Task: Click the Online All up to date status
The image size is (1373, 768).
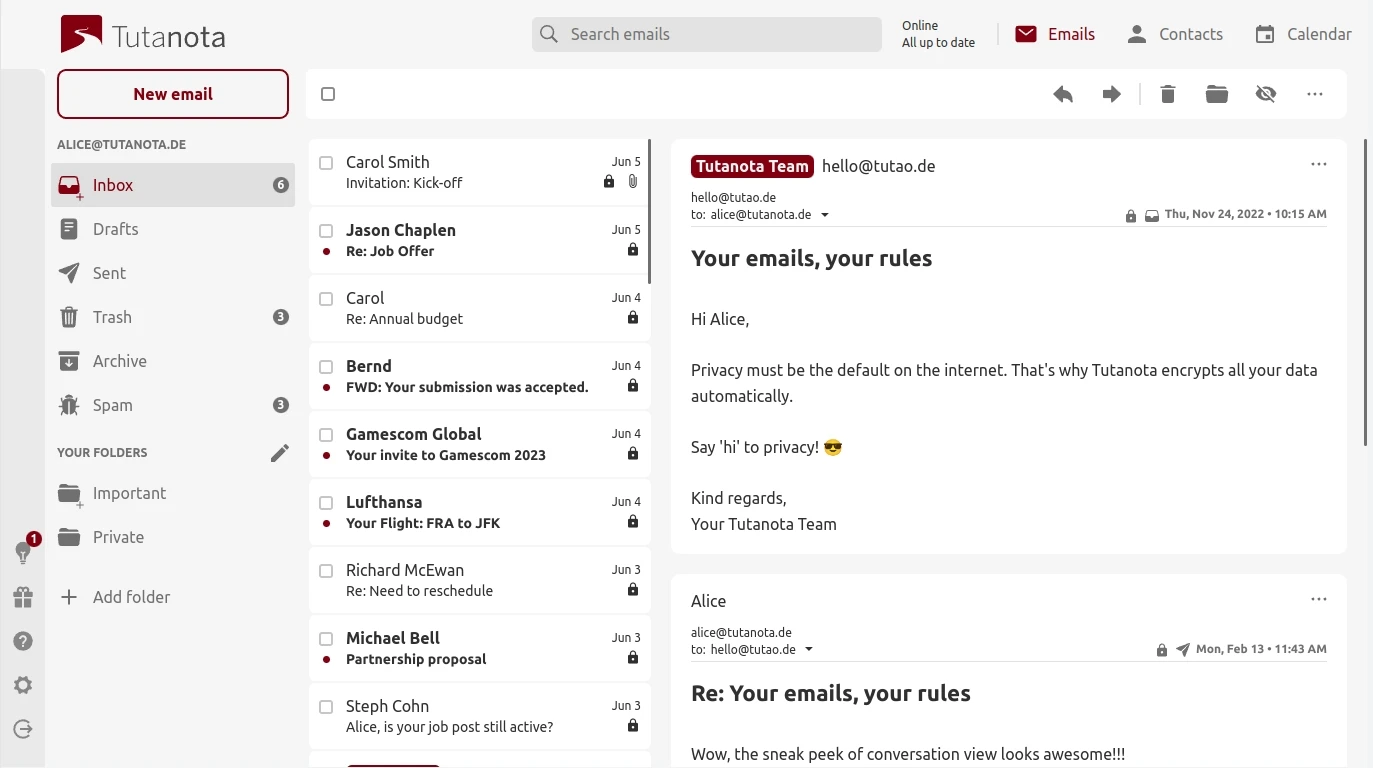Action: (x=938, y=34)
